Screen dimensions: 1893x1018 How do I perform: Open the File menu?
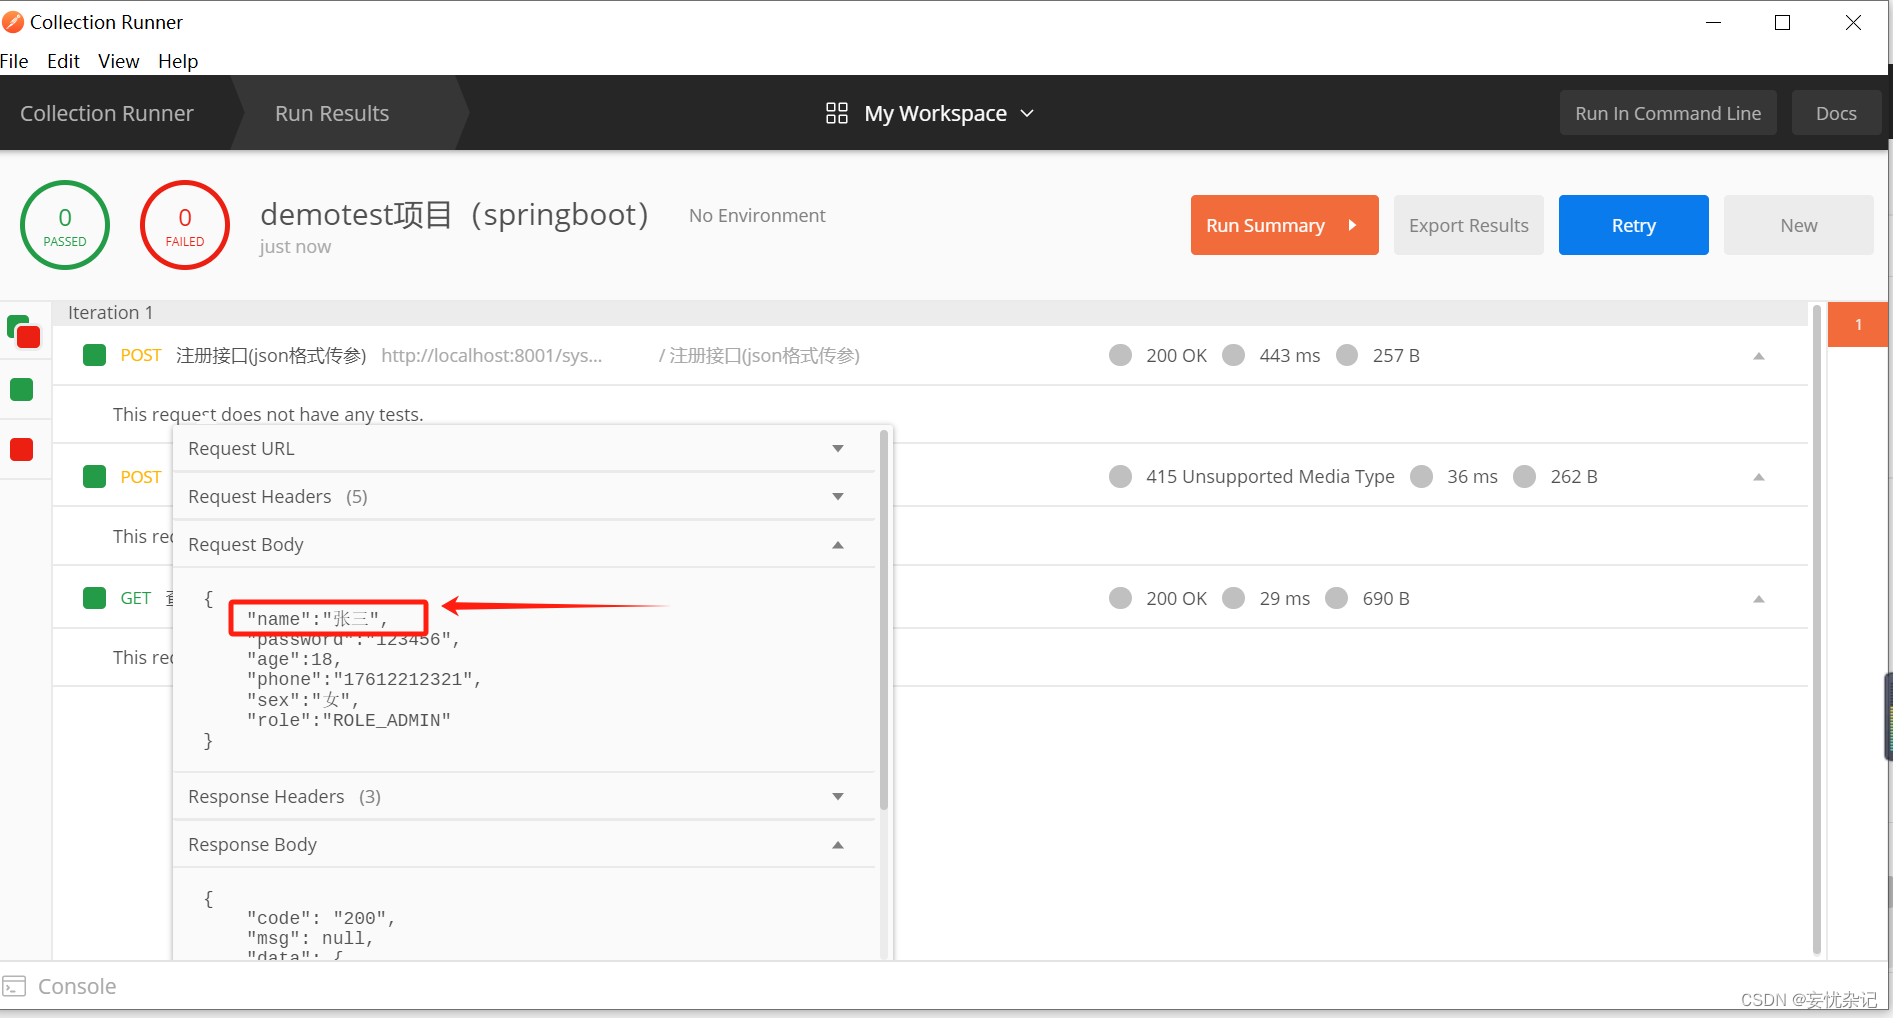[14, 61]
